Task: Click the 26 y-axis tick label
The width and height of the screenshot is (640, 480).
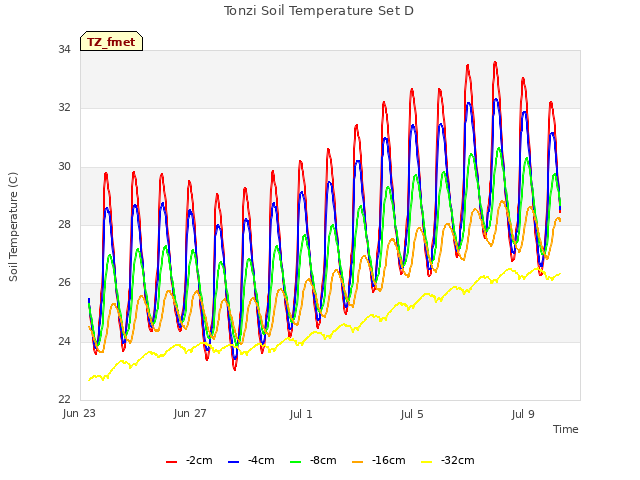Action: [x=64, y=282]
